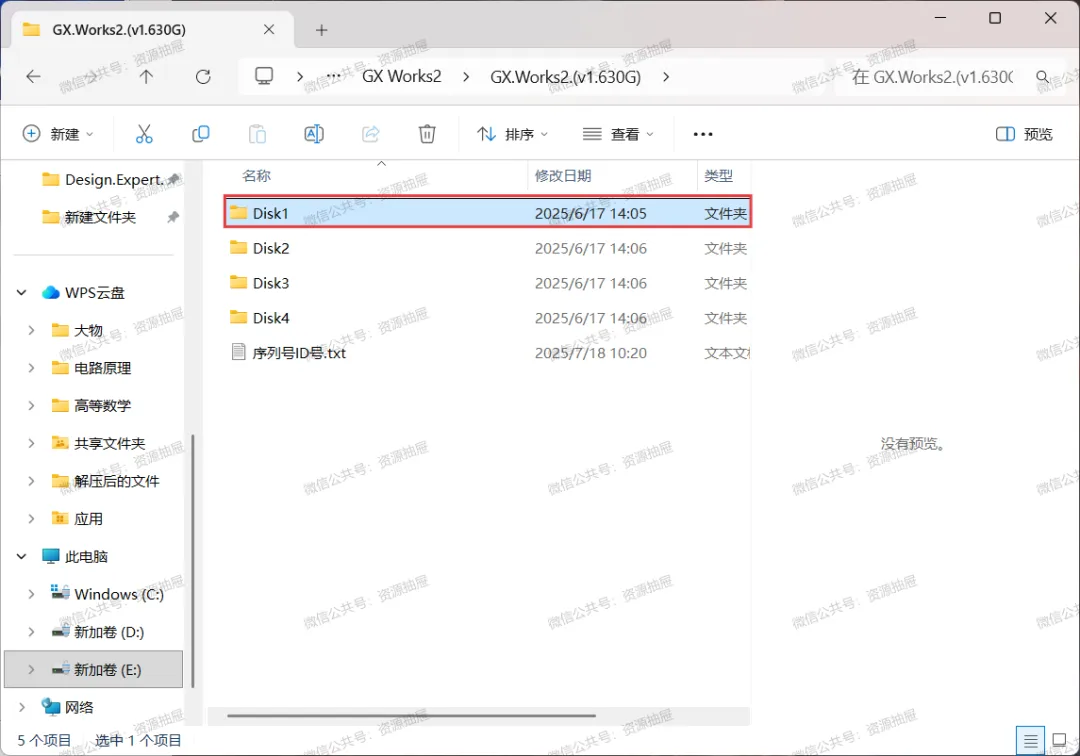Image resolution: width=1080 pixels, height=756 pixels.
Task: Open the 新建 dropdown menu
Action: click(x=58, y=134)
